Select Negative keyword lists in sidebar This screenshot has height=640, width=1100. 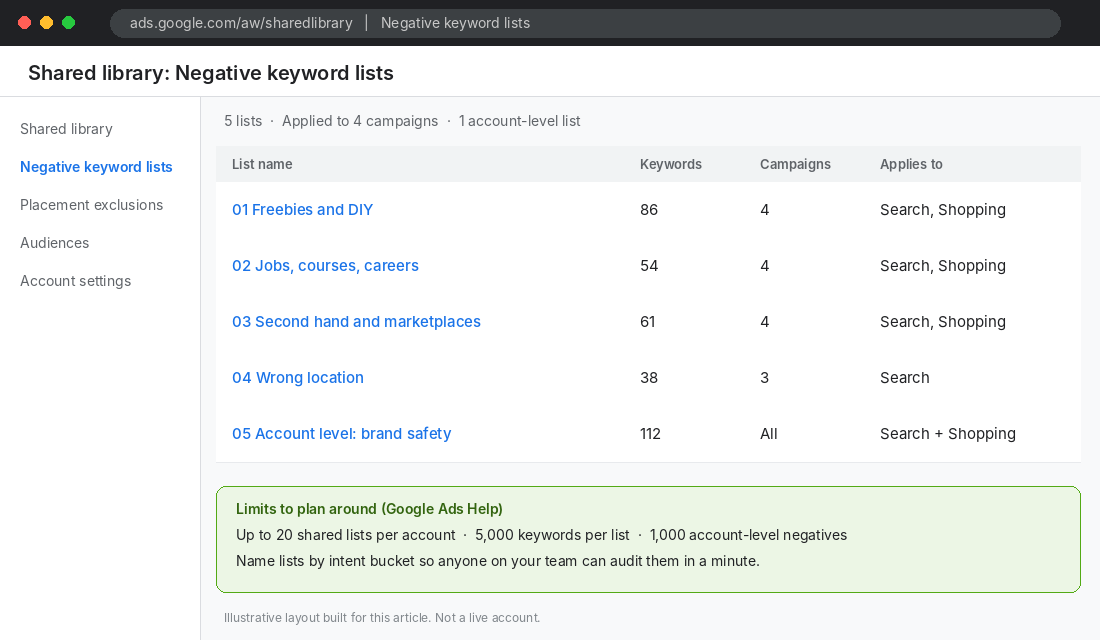coord(96,167)
